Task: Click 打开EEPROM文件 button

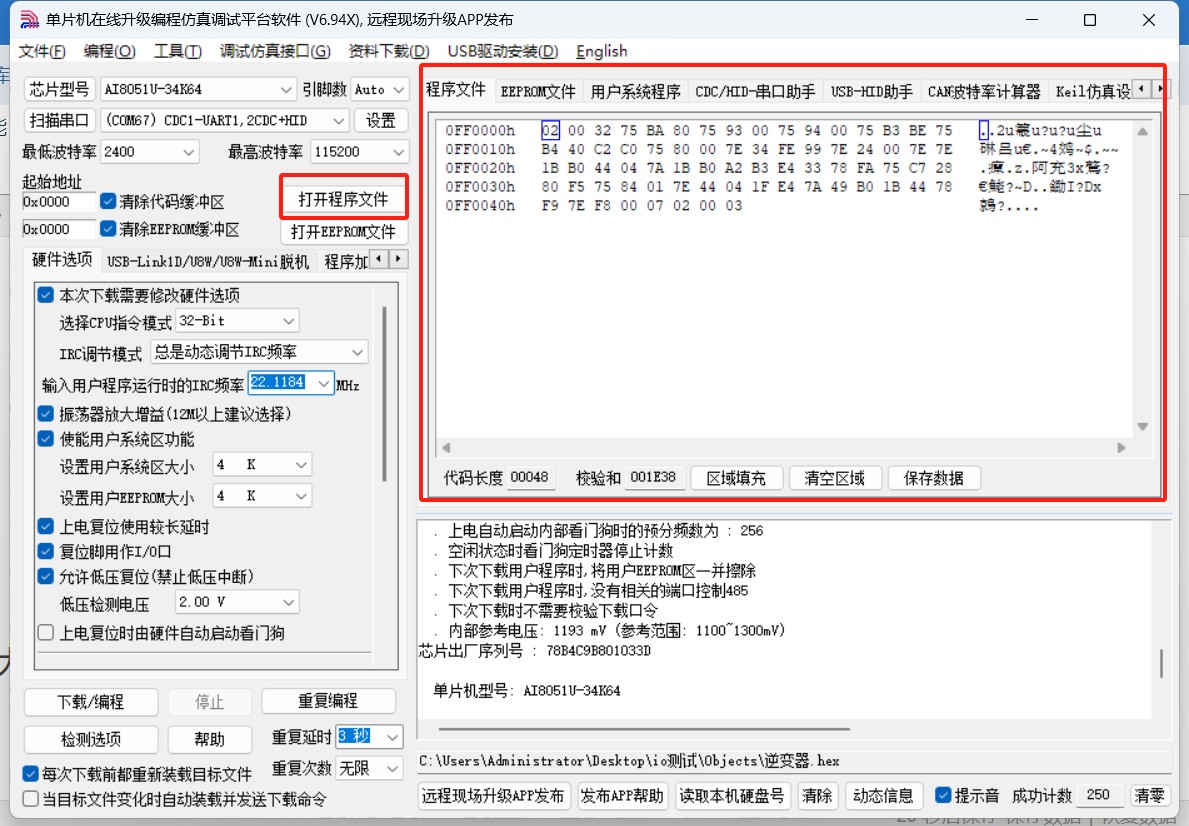Action: coord(344,231)
